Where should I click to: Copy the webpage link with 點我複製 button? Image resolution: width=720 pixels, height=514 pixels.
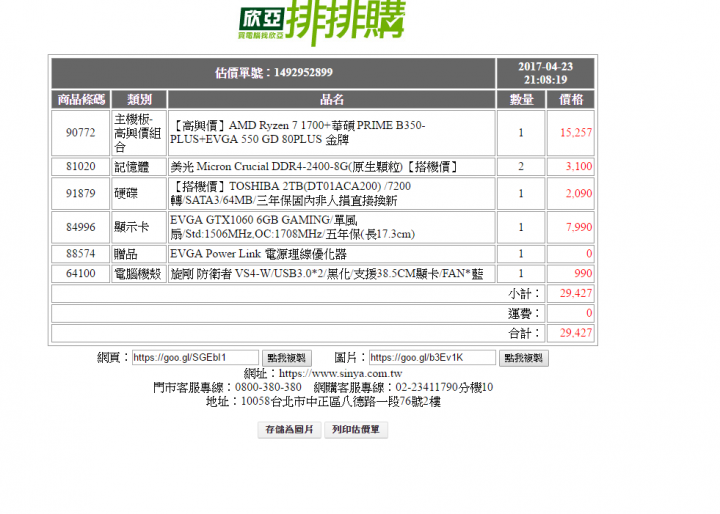(x=287, y=358)
